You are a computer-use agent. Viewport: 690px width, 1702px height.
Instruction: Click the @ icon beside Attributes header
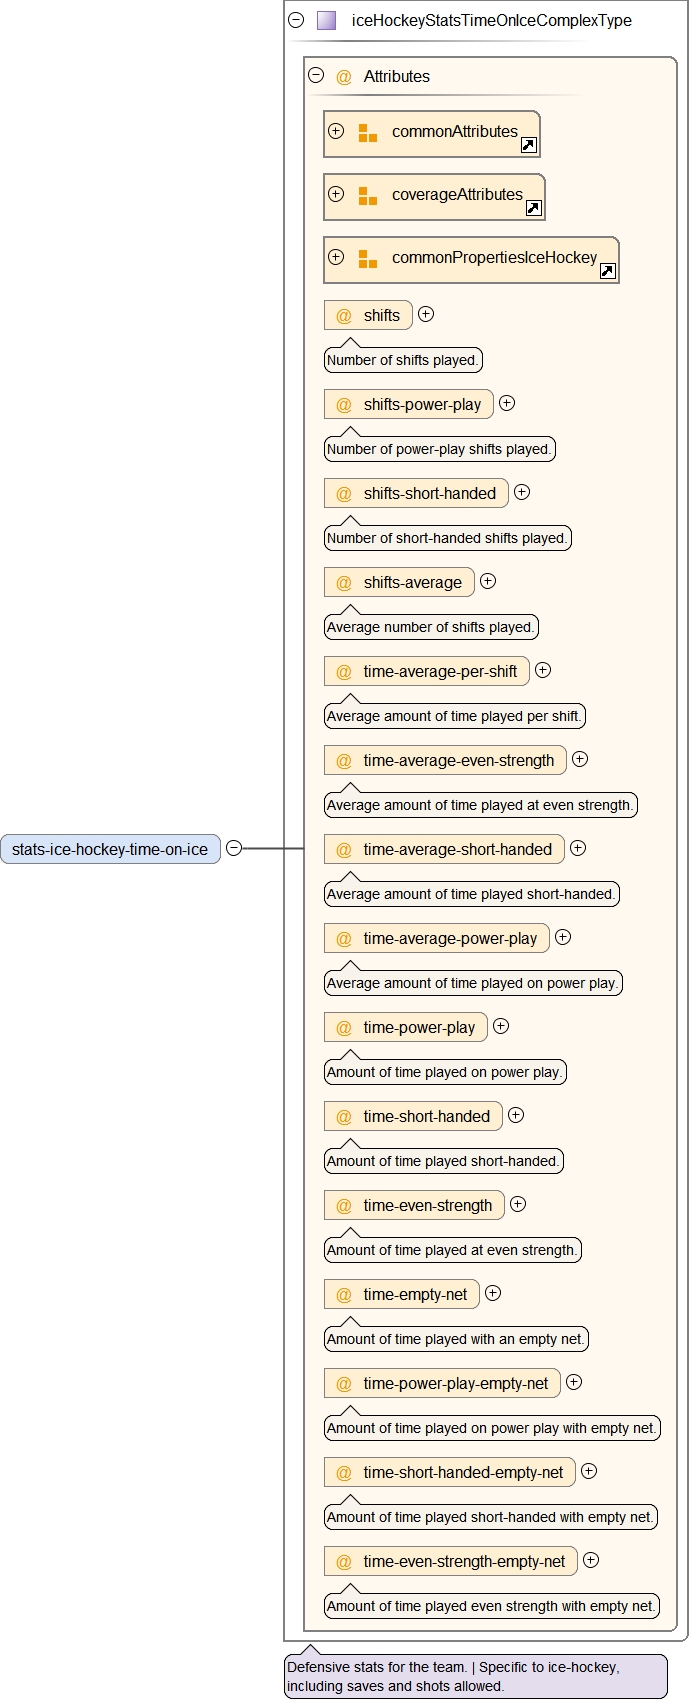click(x=344, y=77)
